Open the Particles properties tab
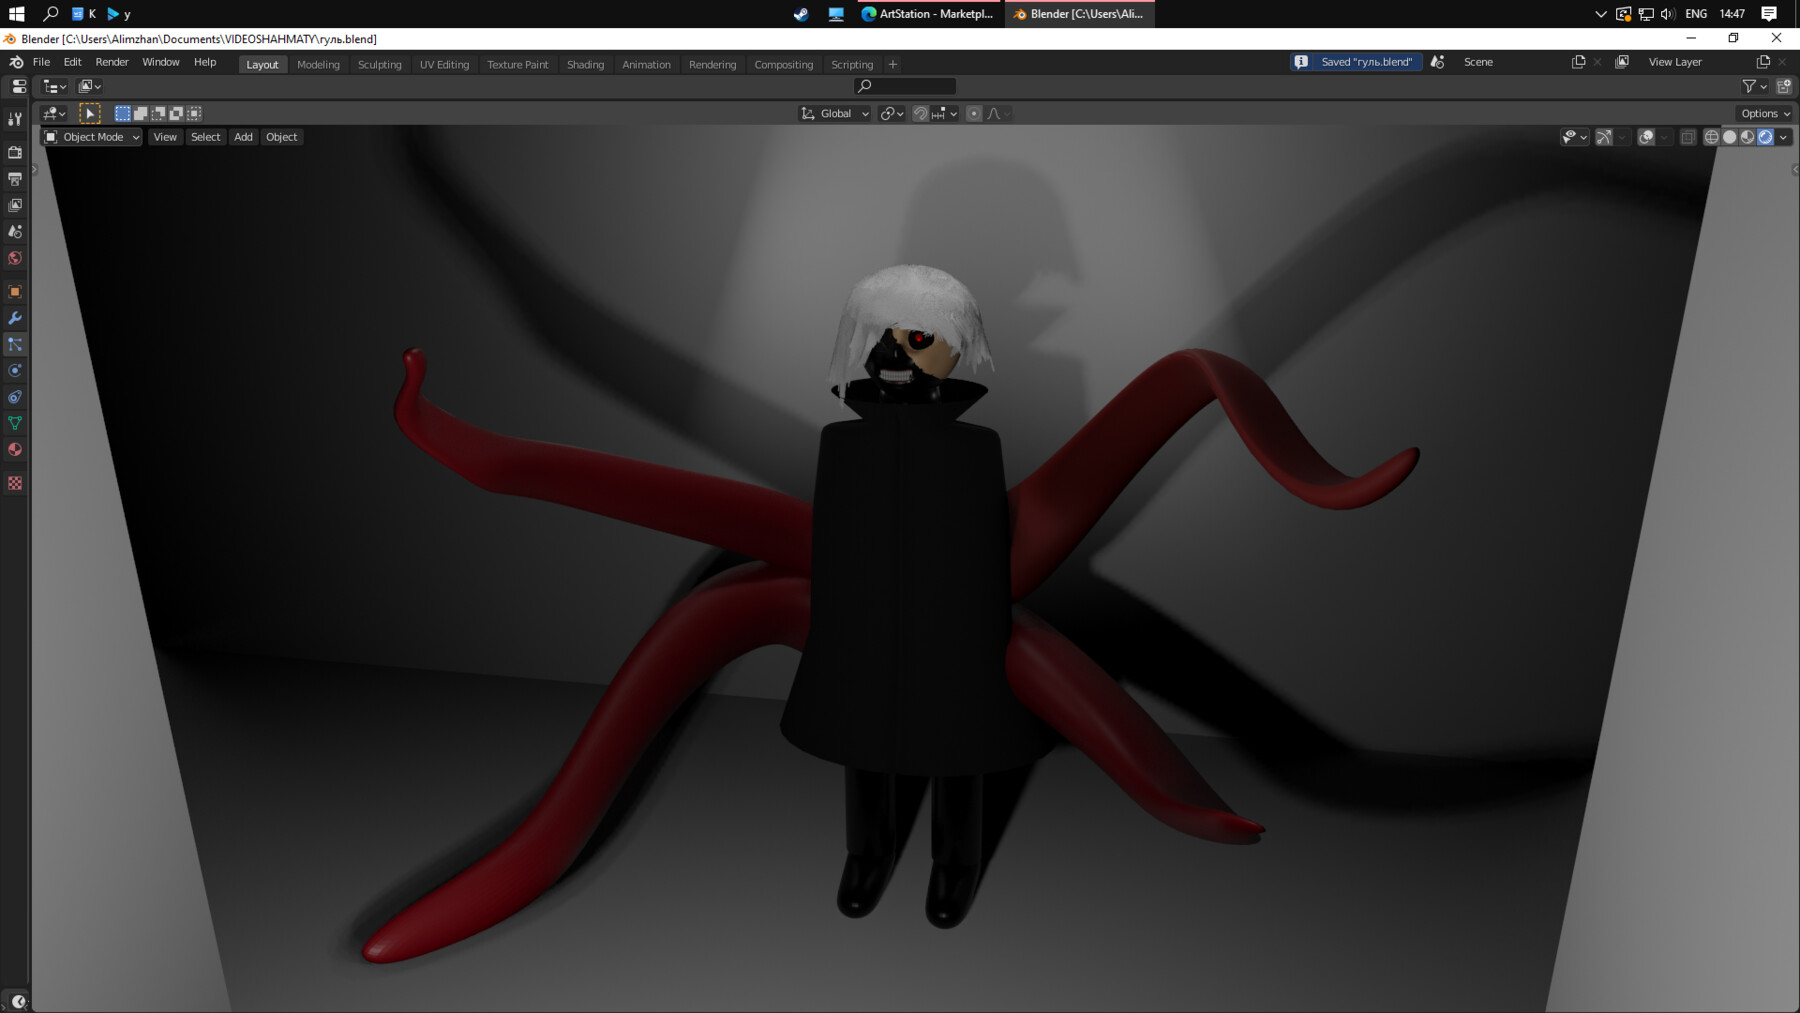The image size is (1800, 1013). [x=15, y=344]
